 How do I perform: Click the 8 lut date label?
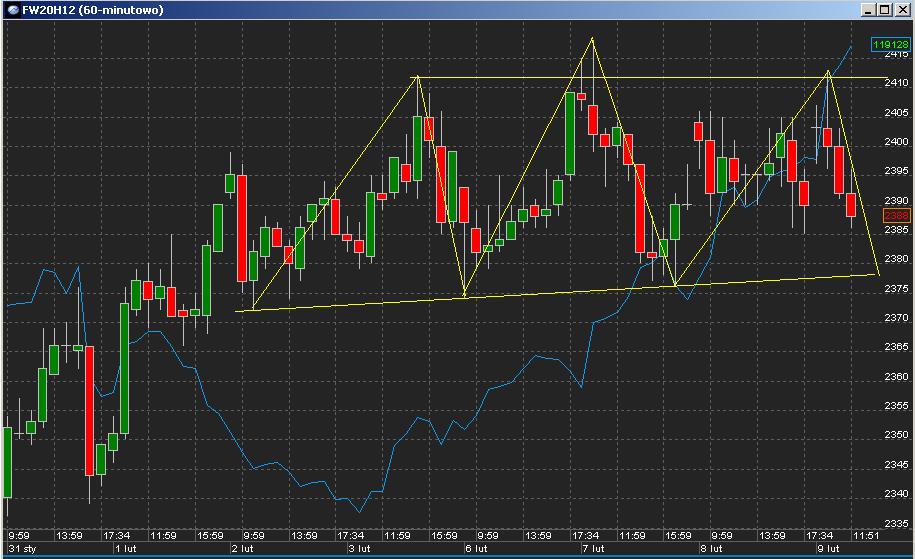click(711, 548)
